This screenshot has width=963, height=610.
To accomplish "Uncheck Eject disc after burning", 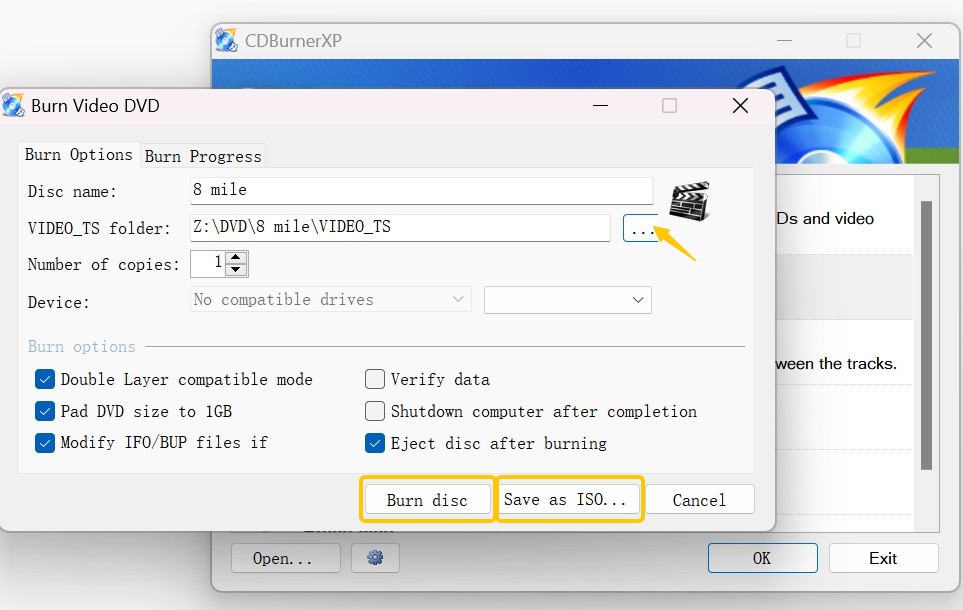I will tap(375, 443).
